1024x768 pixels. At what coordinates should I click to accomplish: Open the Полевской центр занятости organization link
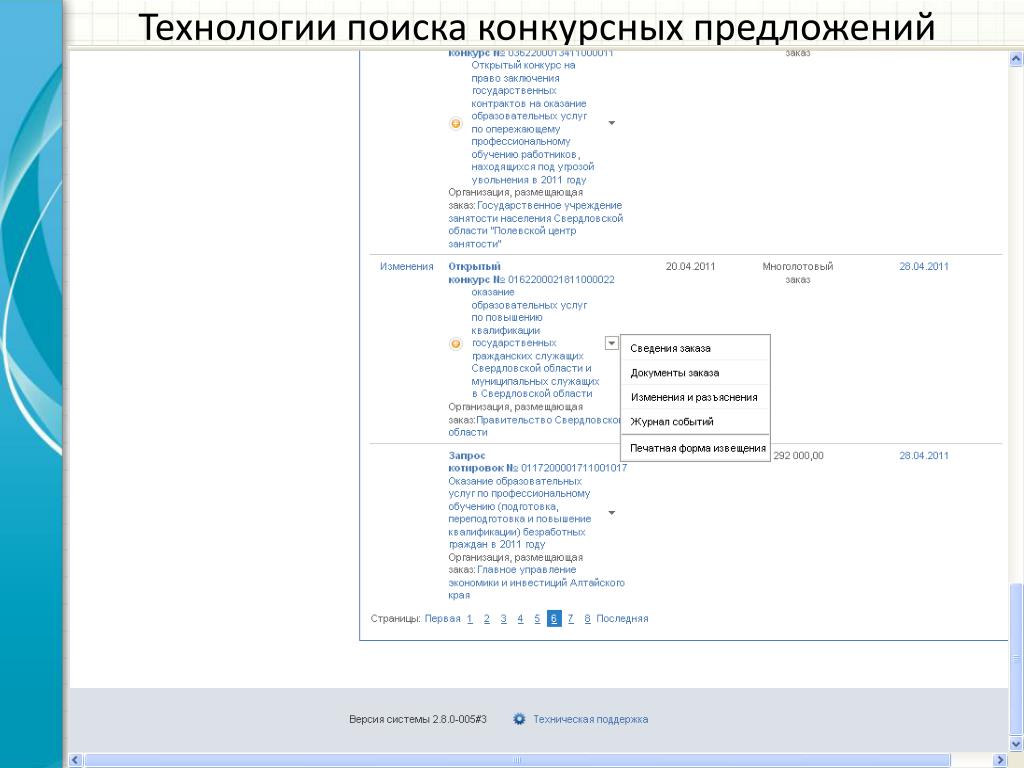[x=536, y=225]
